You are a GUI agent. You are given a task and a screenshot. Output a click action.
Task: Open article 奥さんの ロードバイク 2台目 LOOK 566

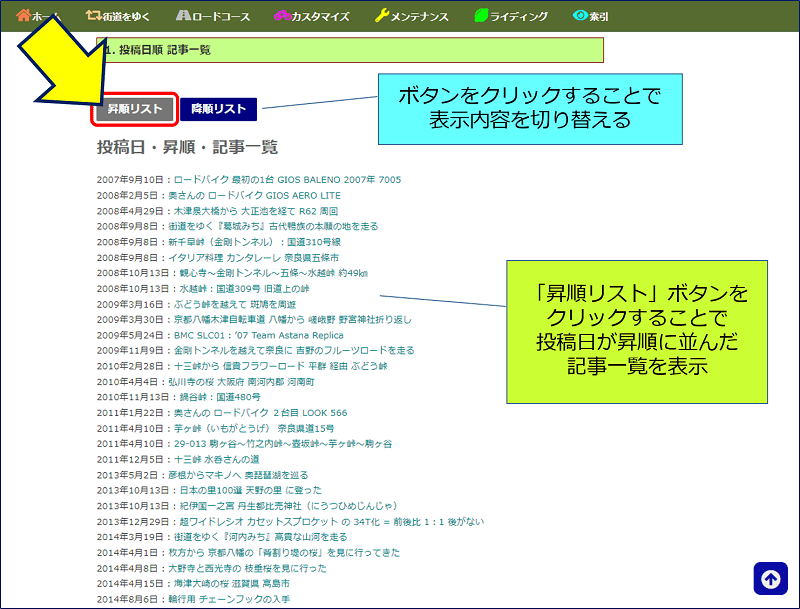pos(260,413)
